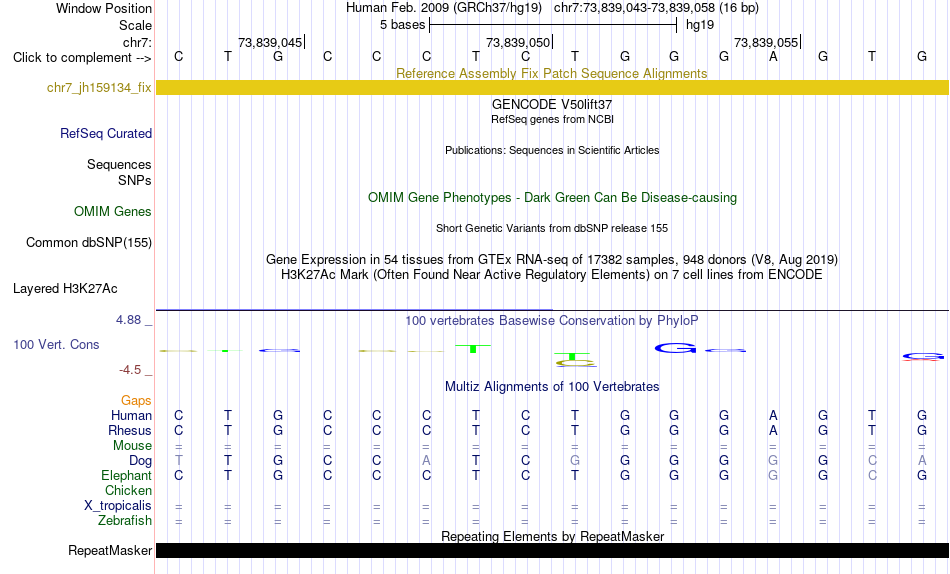950x574 pixels.
Task: Open Common dbSNP(155) track settings
Action: pyautogui.click(x=89, y=242)
